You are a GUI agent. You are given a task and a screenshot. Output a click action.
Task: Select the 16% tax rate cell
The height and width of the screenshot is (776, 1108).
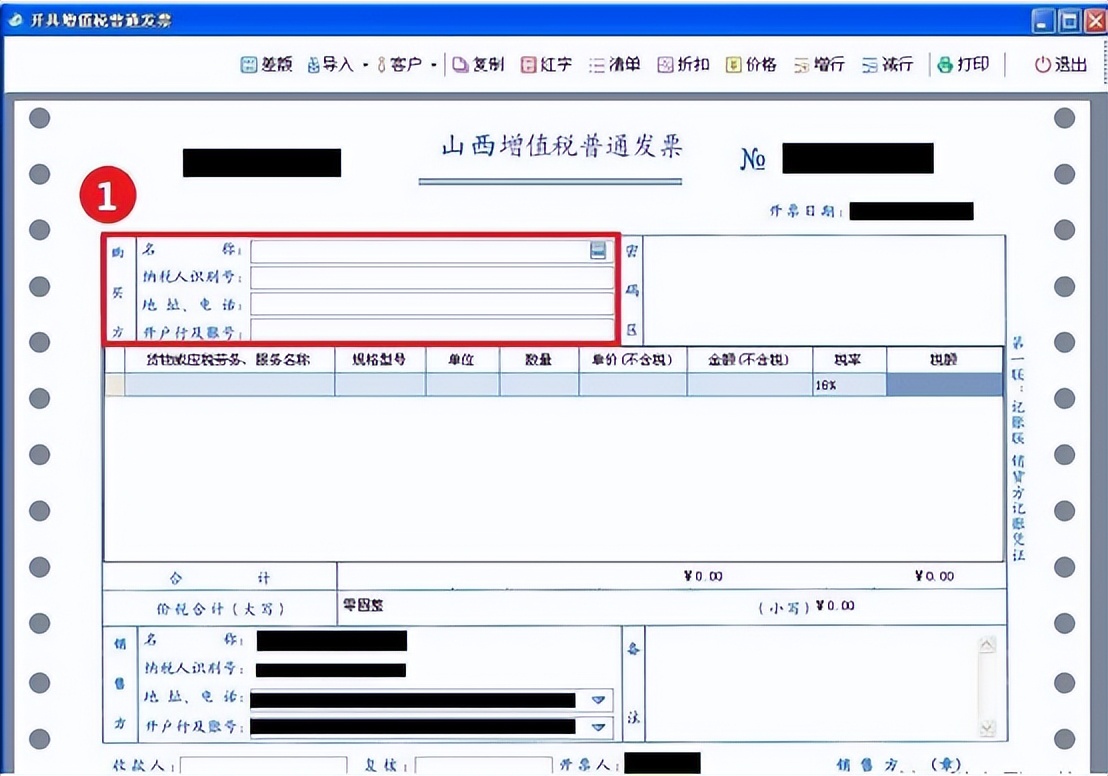[848, 383]
